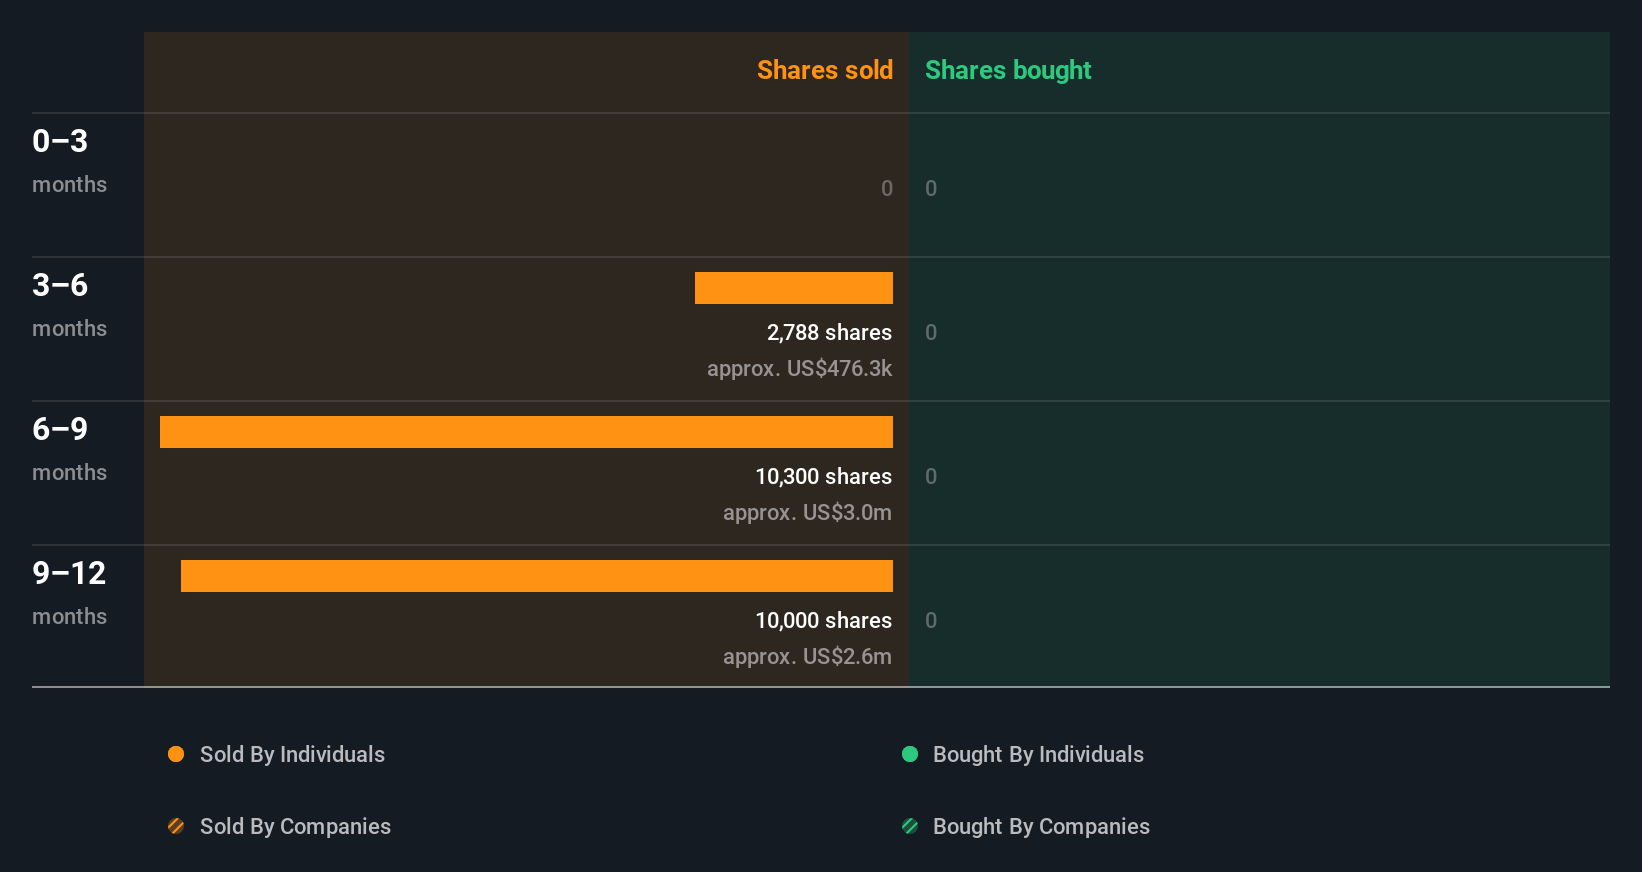Viewport: 1642px width, 872px height.
Task: Click the 3–6 months orange sold bar
Action: point(794,288)
